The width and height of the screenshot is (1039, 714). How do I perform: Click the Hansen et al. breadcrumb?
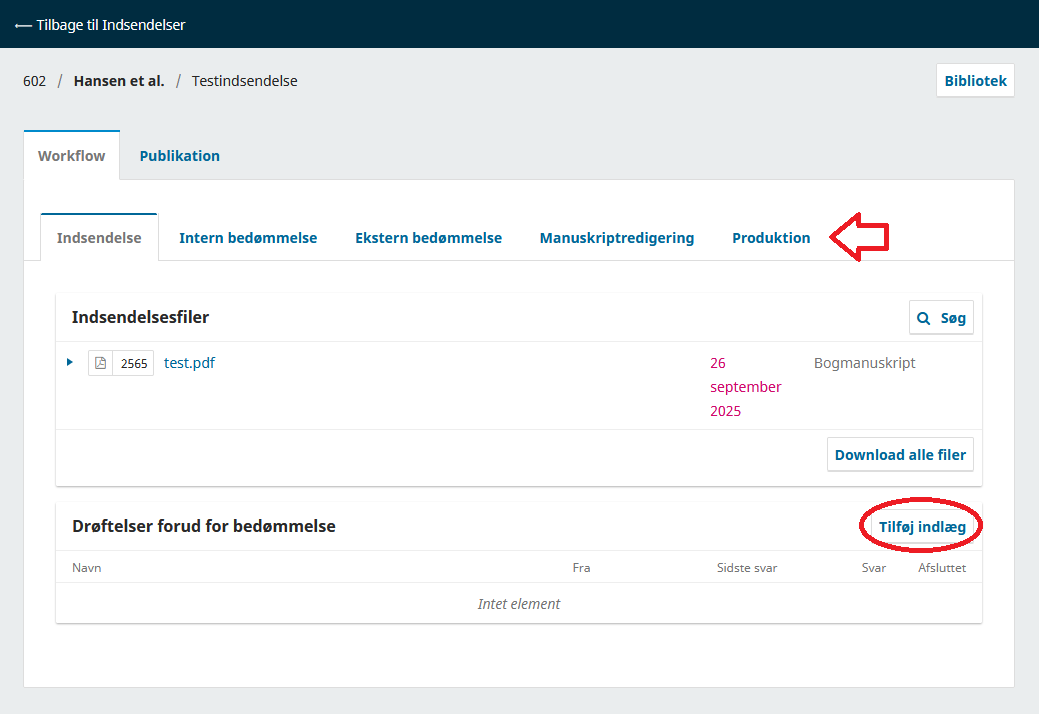118,81
